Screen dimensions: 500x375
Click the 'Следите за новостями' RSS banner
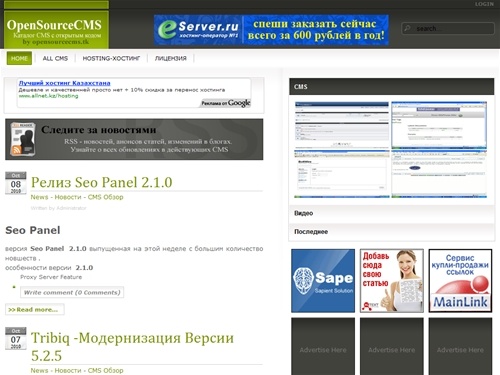click(134, 139)
